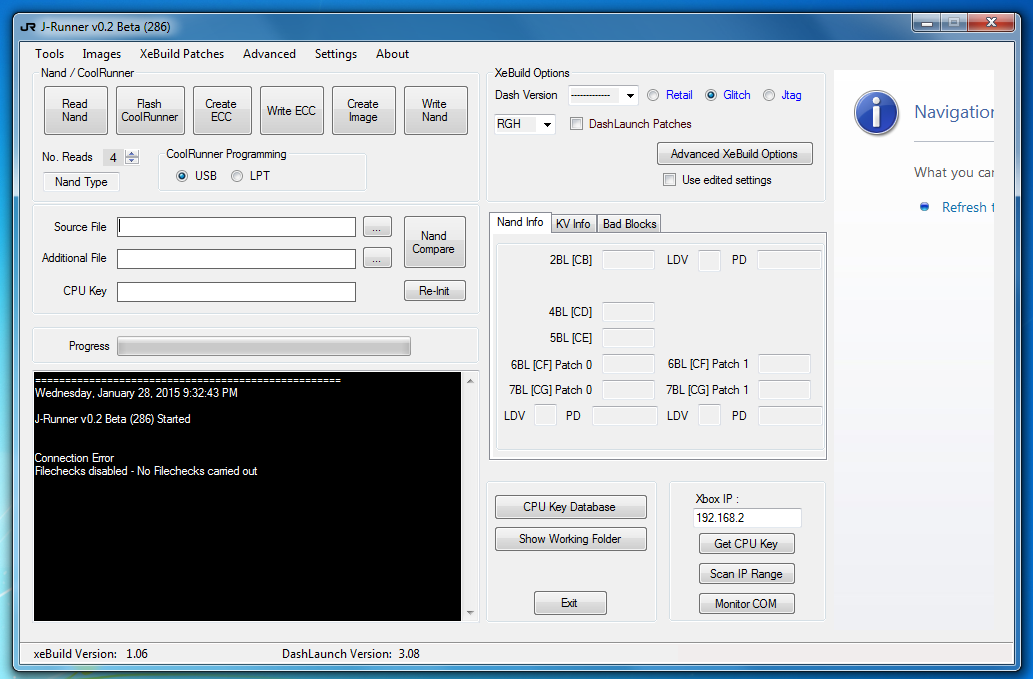Click in the CPU Key field
The width and height of the screenshot is (1033, 679).
coord(237,292)
